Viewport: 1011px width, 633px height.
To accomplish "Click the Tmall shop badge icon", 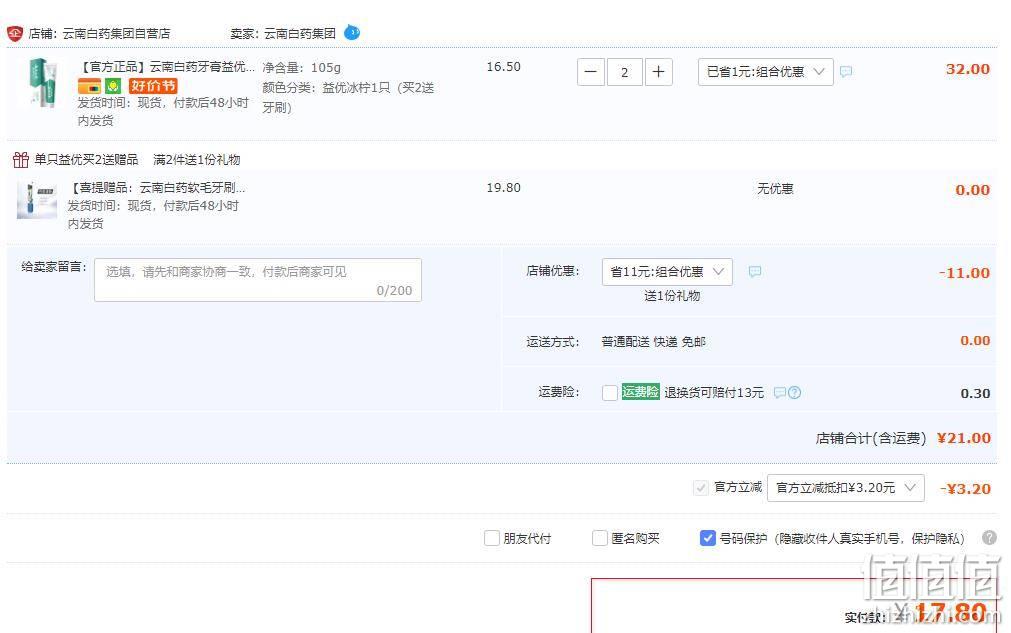I will coord(15,33).
